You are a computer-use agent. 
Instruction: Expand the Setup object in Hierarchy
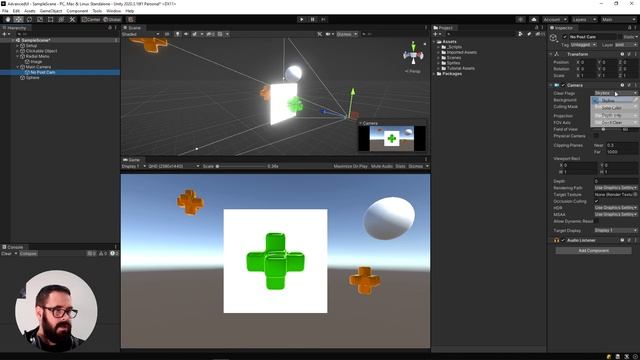tap(17, 46)
